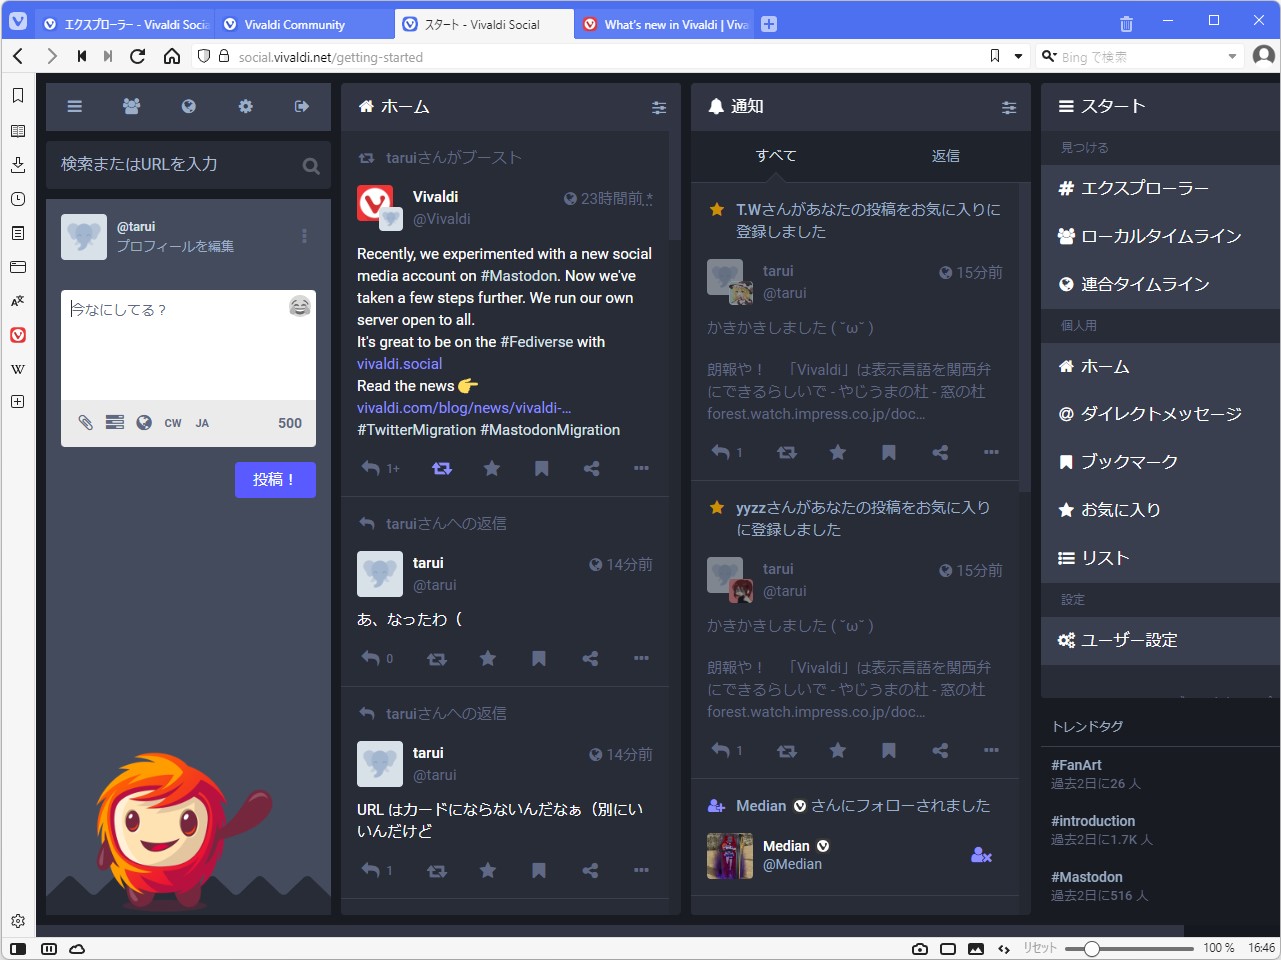Image resolution: width=1281 pixels, height=960 pixels.
Task: Switch to the 返信 notifications tab
Action: point(944,156)
